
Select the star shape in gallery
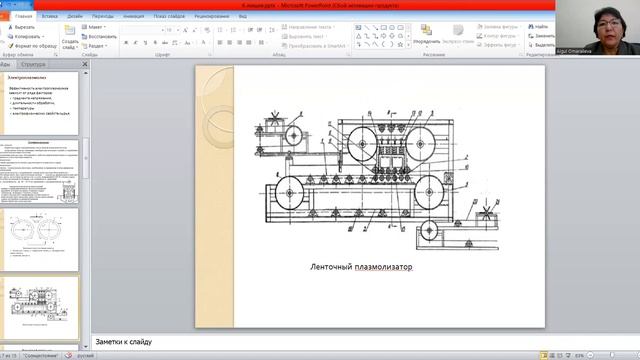click(400, 44)
